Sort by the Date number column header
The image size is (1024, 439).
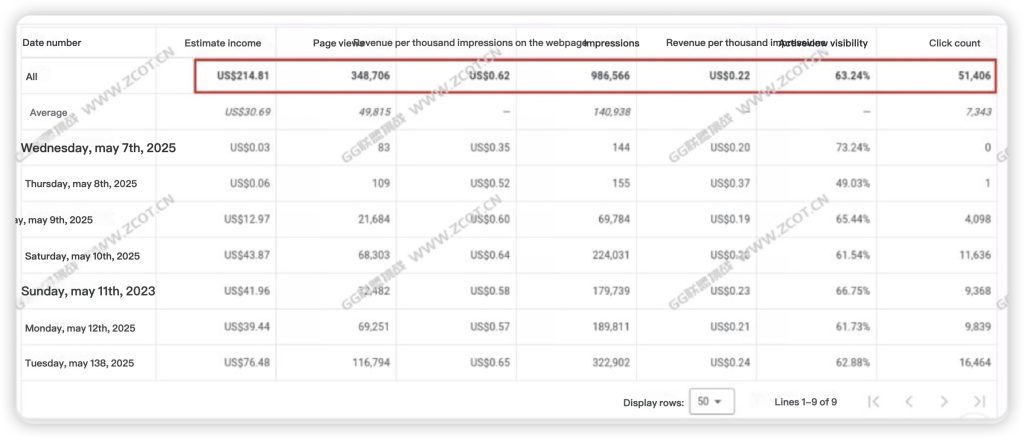click(x=52, y=43)
